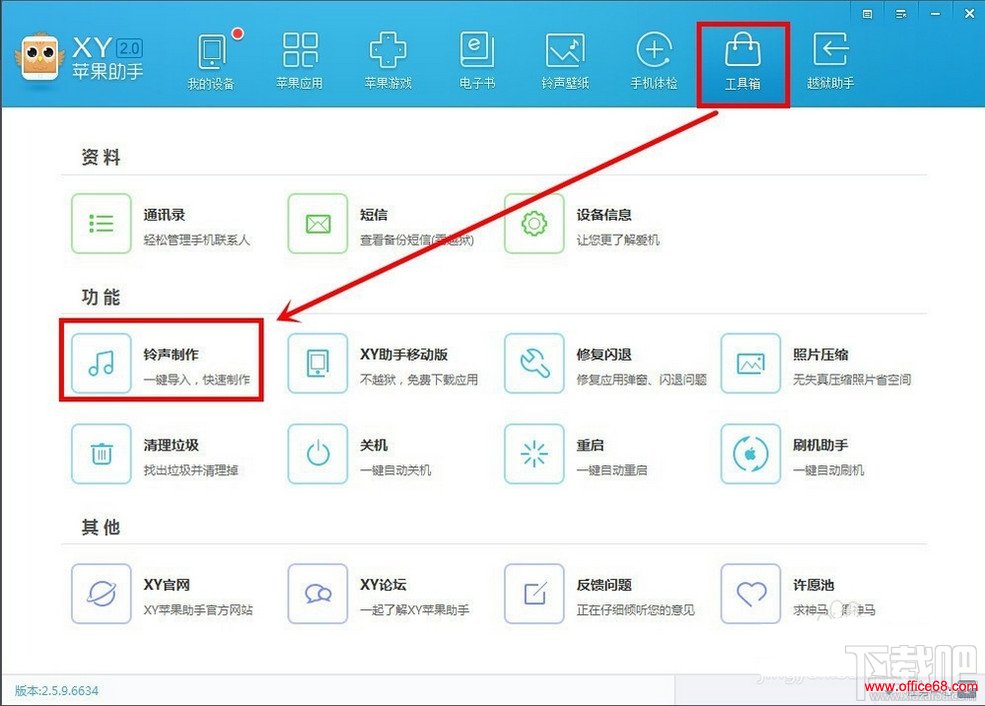Click the version text 版本:2.5.9.6634
Screen dimensions: 985x706
click(57, 691)
